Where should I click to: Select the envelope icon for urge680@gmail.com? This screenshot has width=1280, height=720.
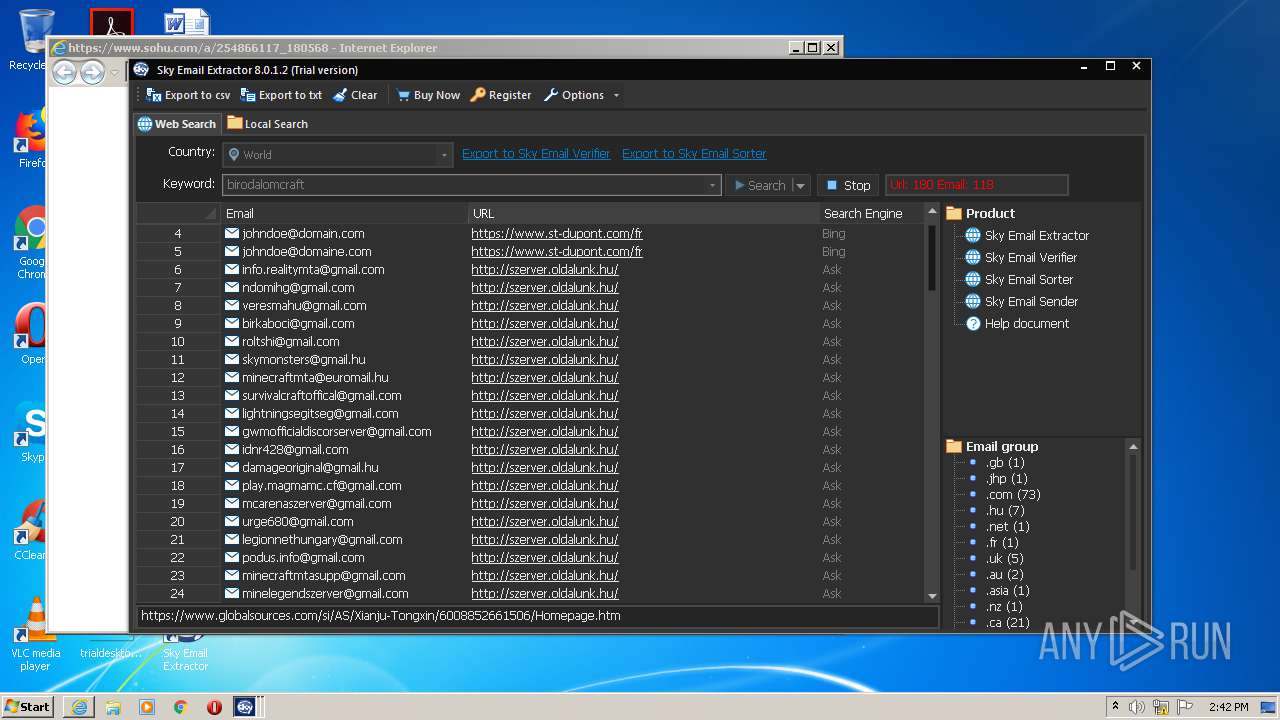232,521
